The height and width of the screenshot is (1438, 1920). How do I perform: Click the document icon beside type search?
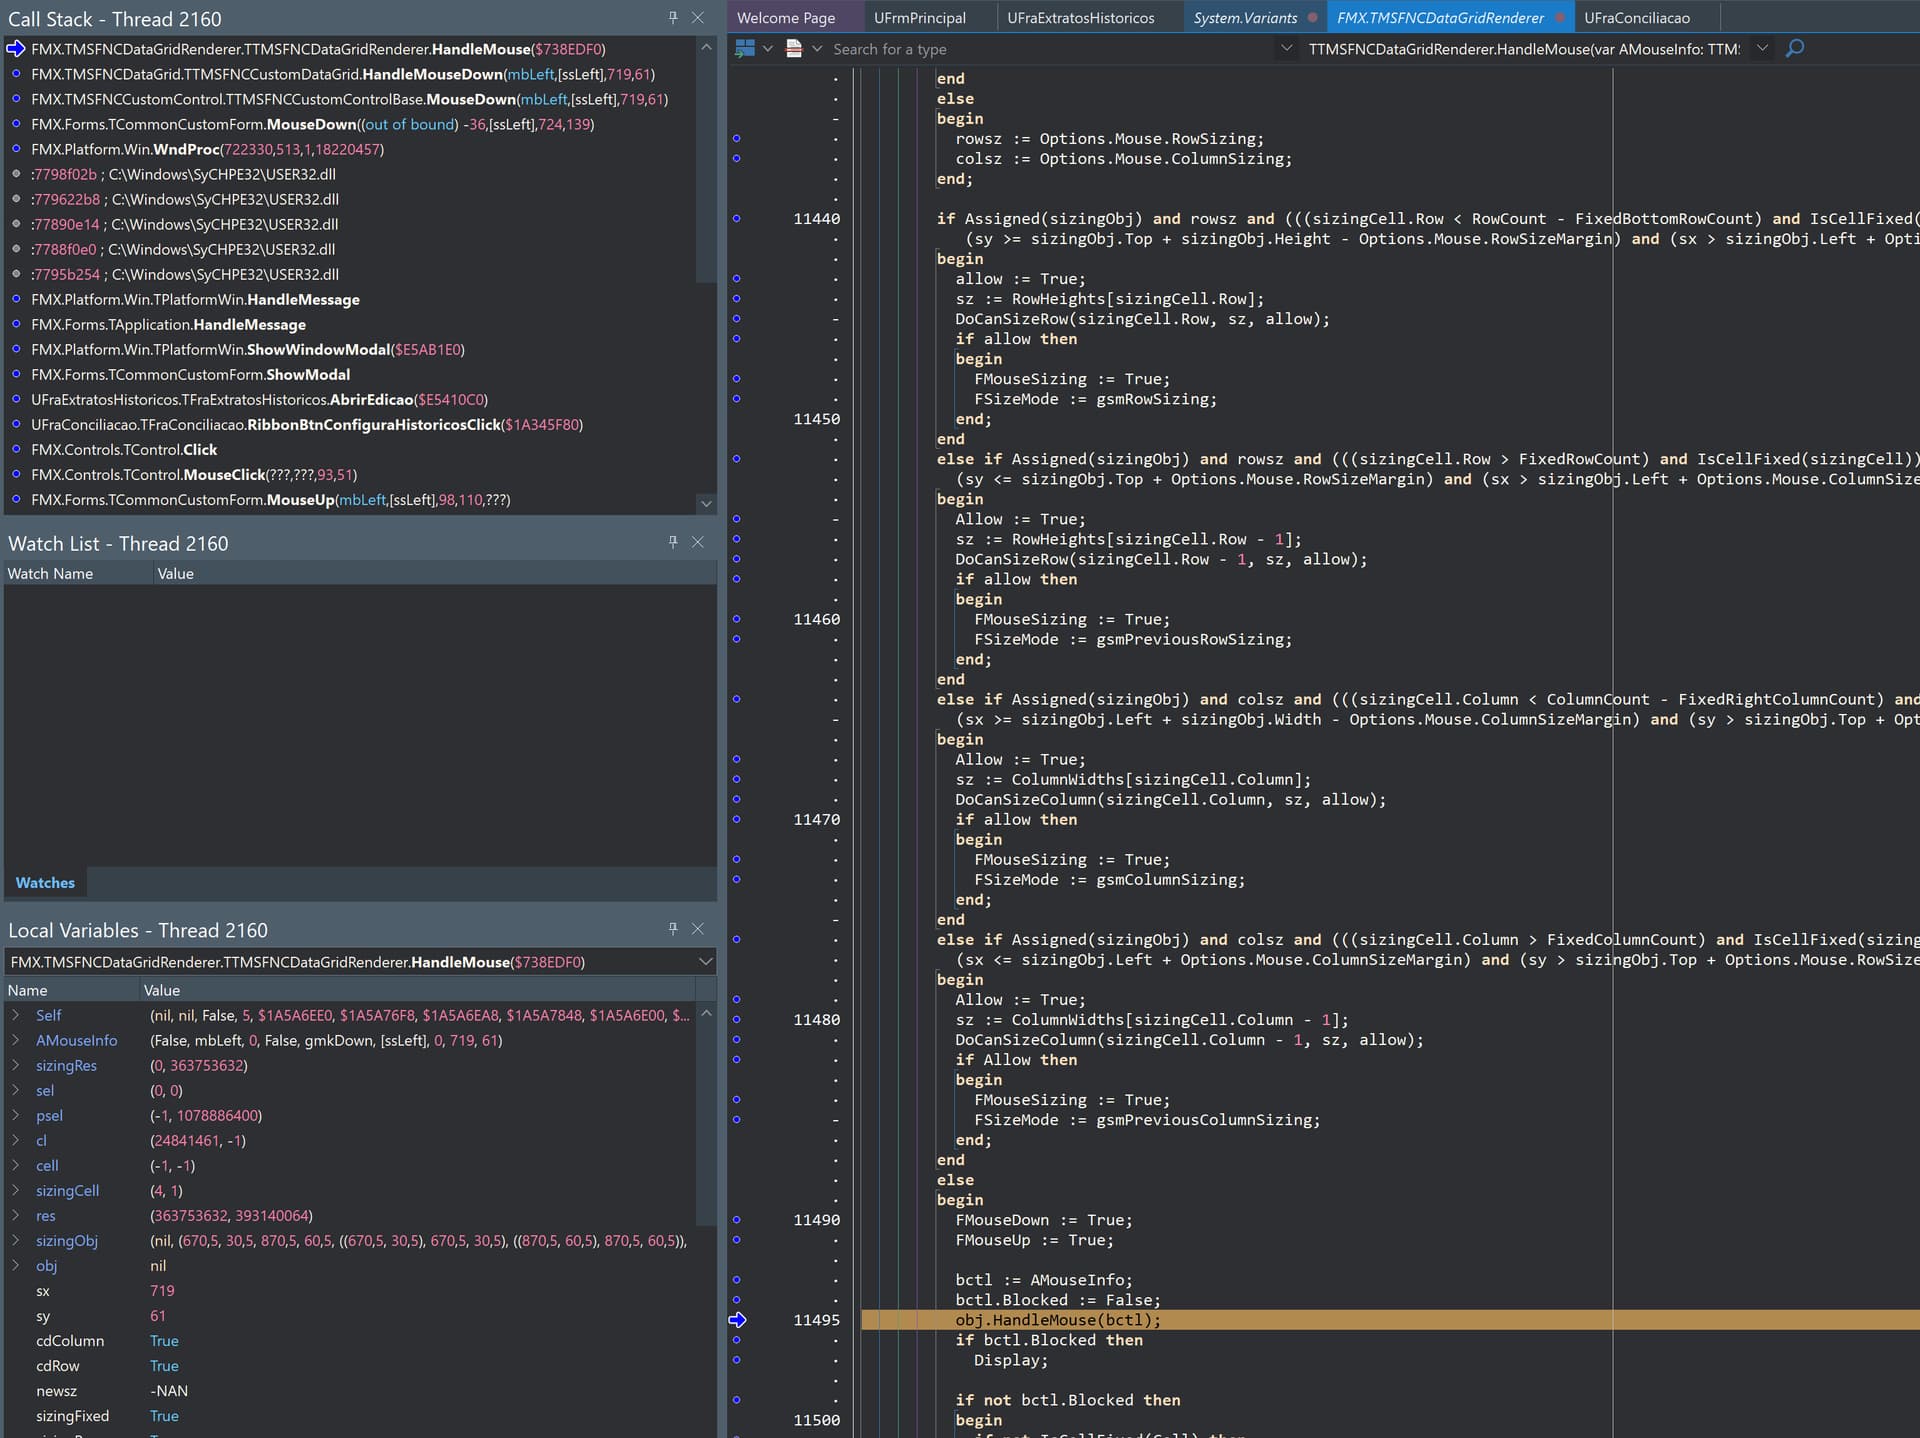pyautogui.click(x=794, y=48)
